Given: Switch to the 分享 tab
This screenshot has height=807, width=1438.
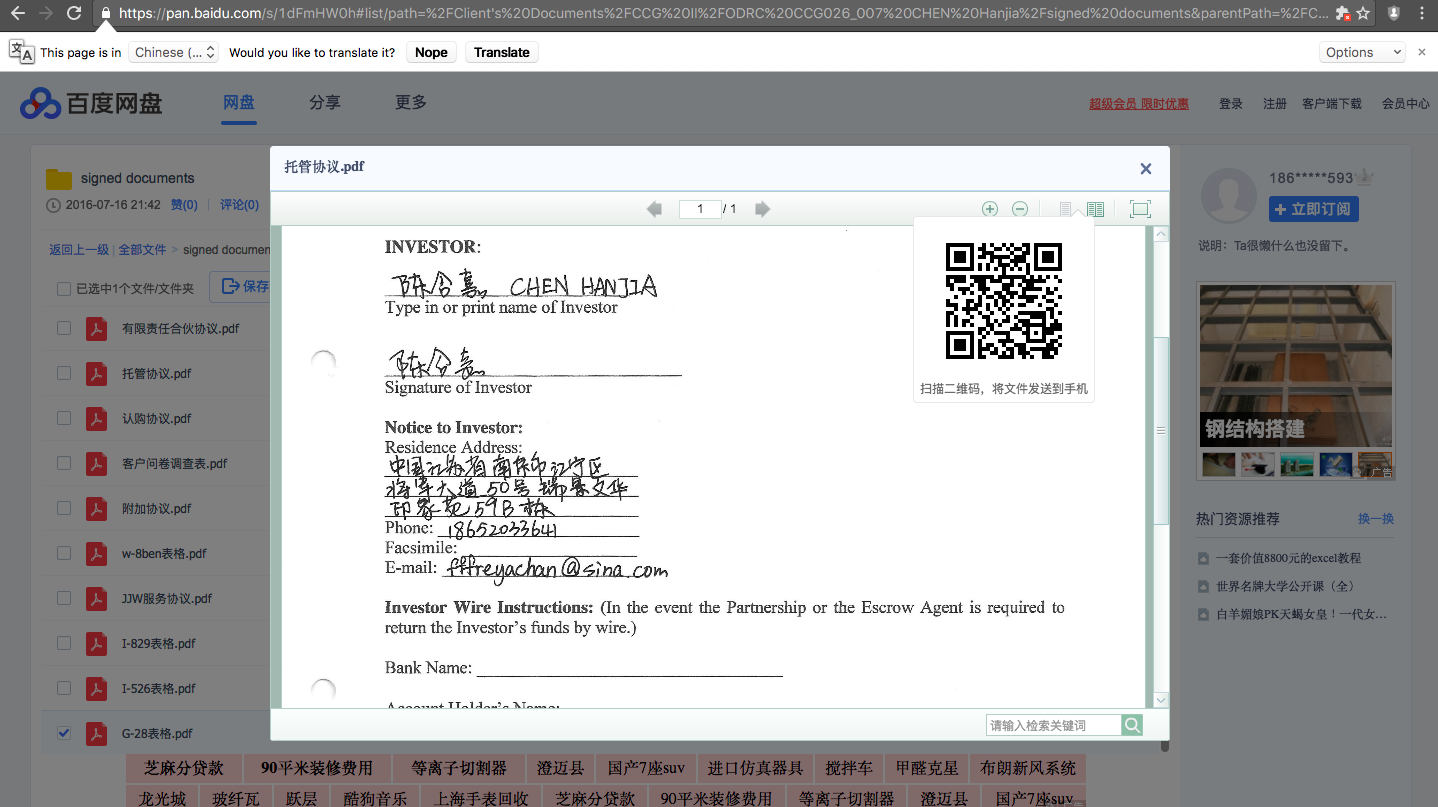Looking at the screenshot, I should click(x=325, y=102).
